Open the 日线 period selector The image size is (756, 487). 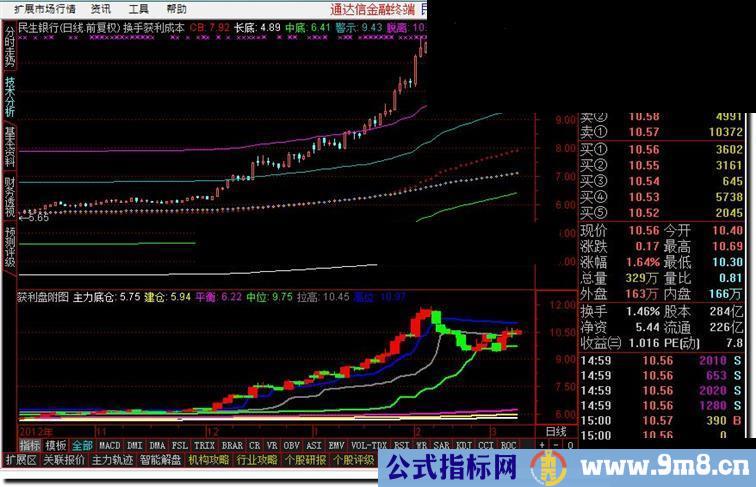tap(555, 431)
